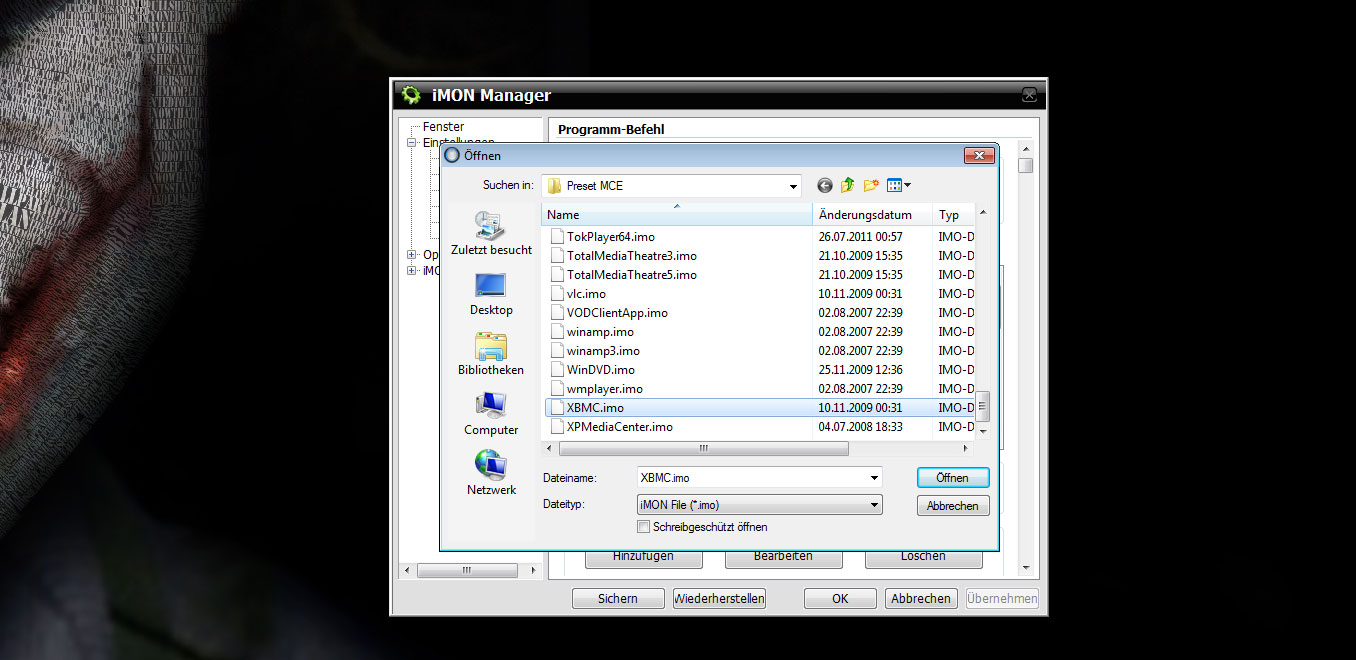
Task: Click the iMON Manager gear logo
Action: (410, 95)
